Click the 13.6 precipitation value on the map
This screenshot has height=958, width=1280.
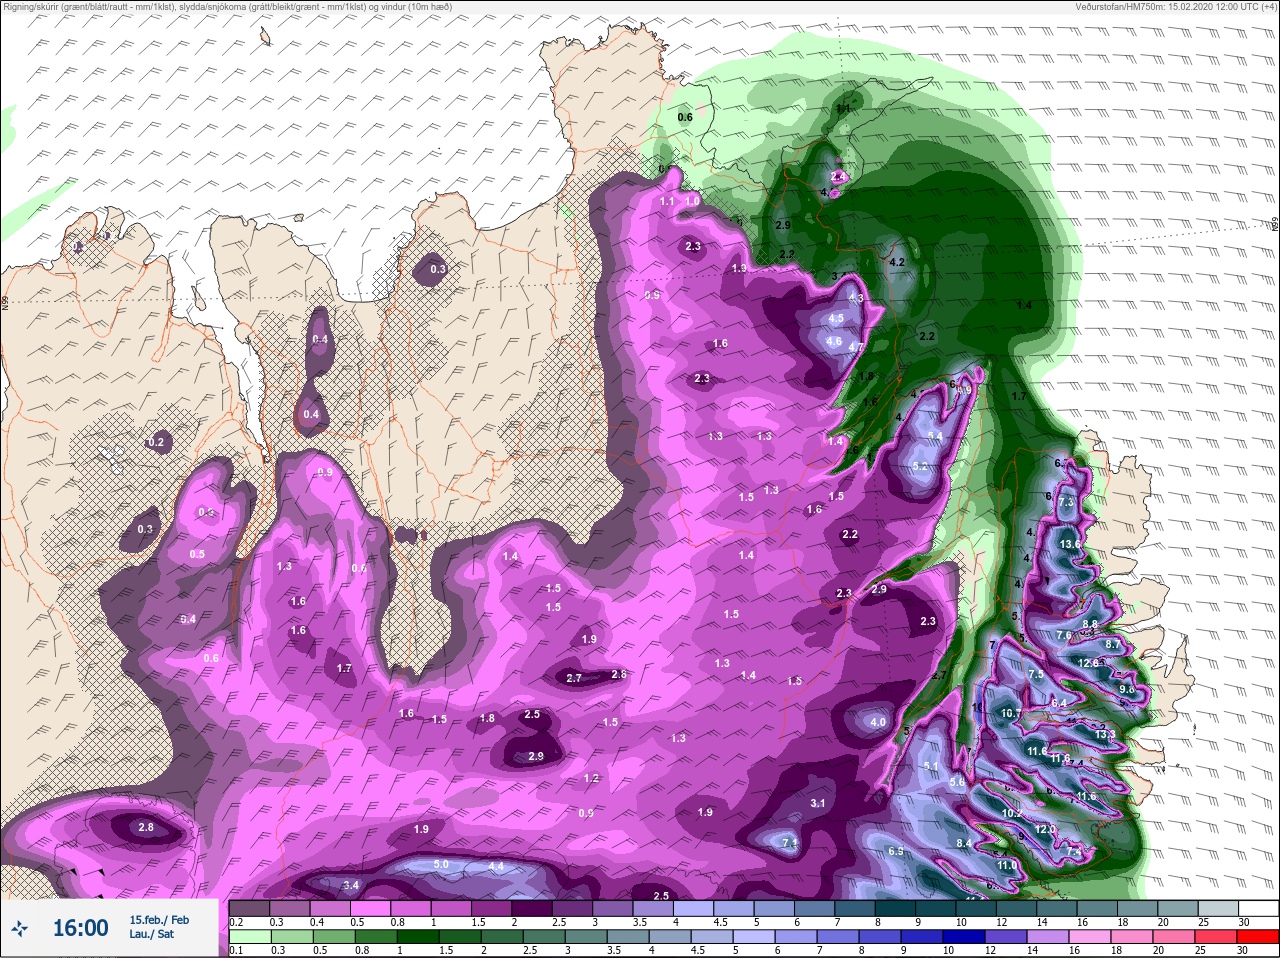point(1070,544)
